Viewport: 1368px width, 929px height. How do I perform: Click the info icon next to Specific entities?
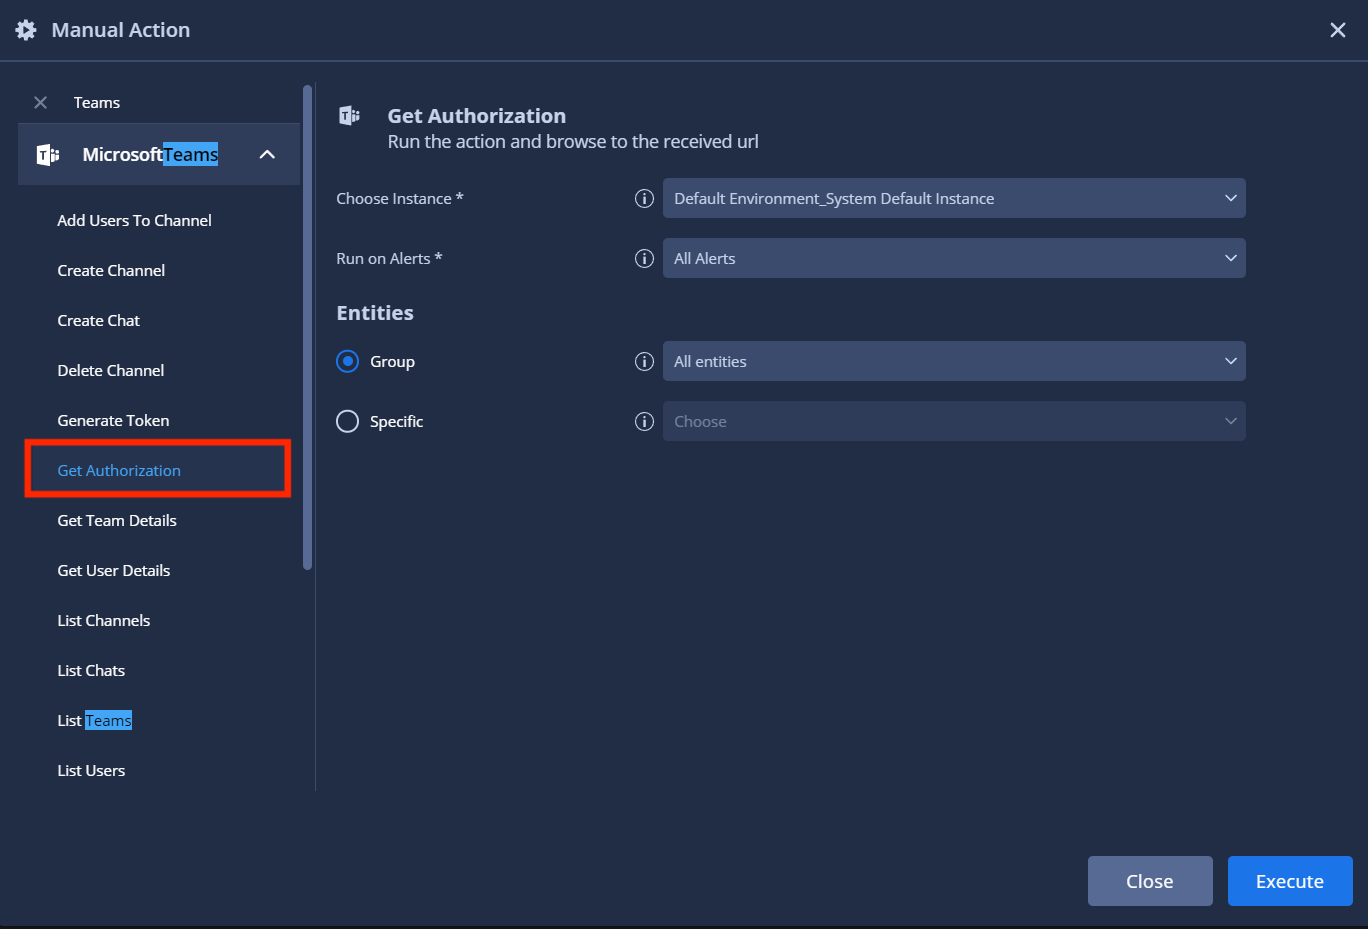pos(644,421)
